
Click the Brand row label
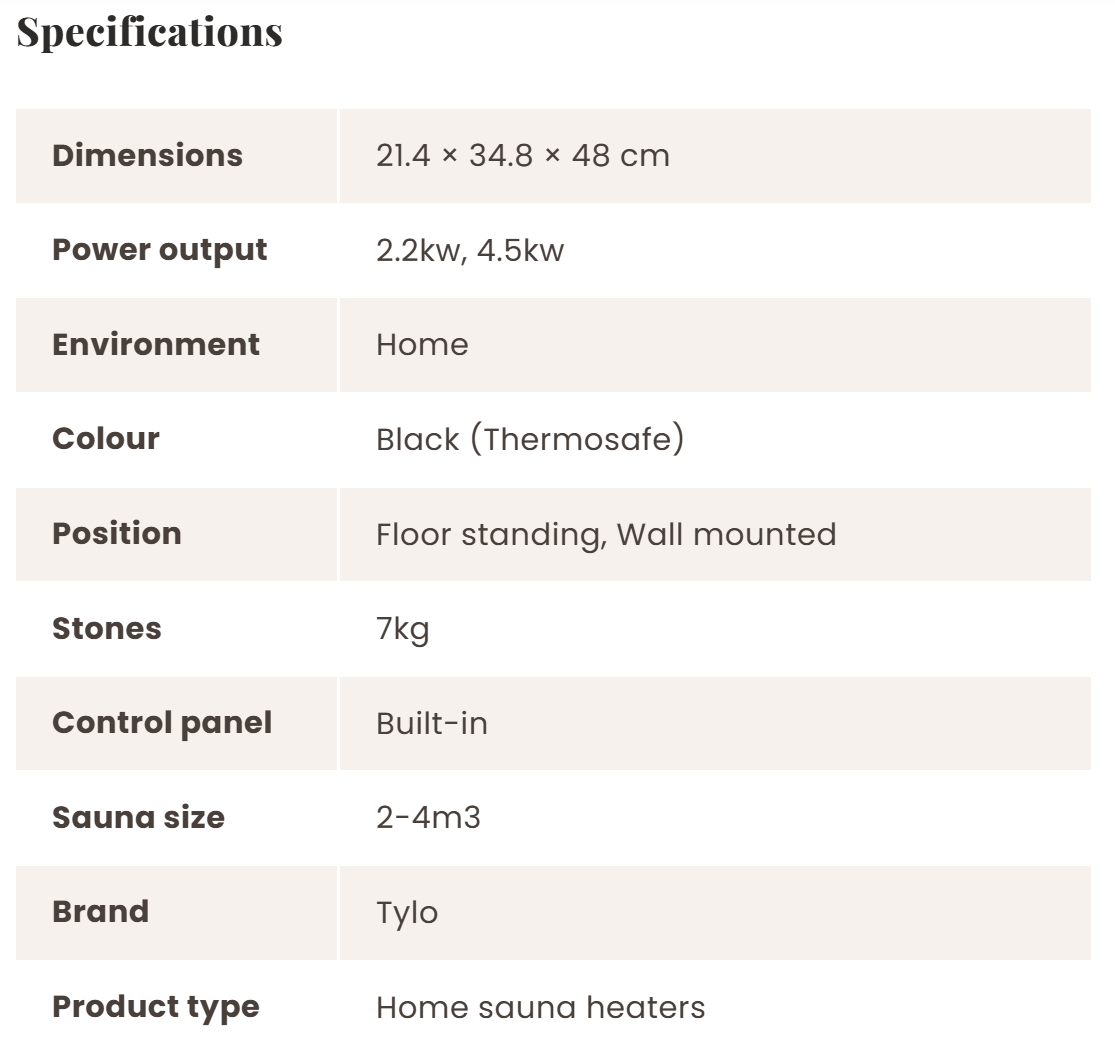[100, 912]
